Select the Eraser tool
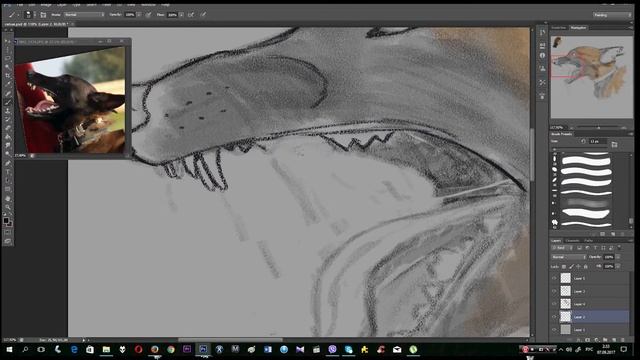640x360 pixels. 8,129
